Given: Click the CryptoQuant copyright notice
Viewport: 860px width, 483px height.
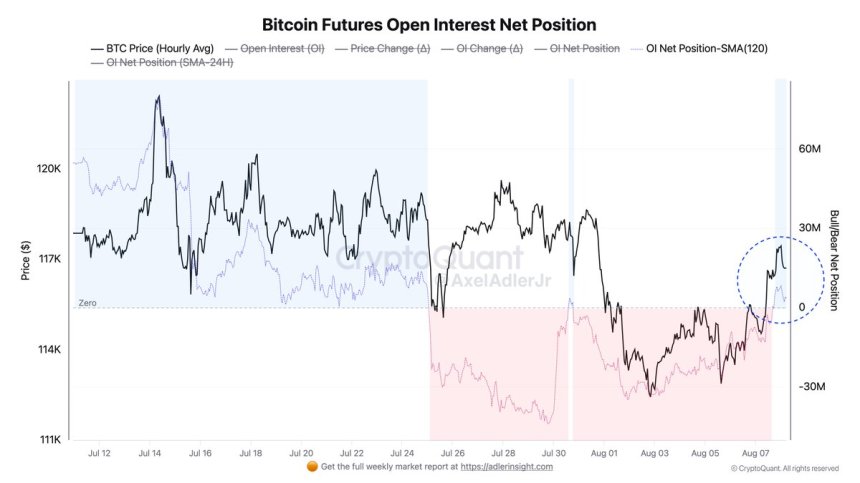Looking at the screenshot, I should click(x=784, y=467).
